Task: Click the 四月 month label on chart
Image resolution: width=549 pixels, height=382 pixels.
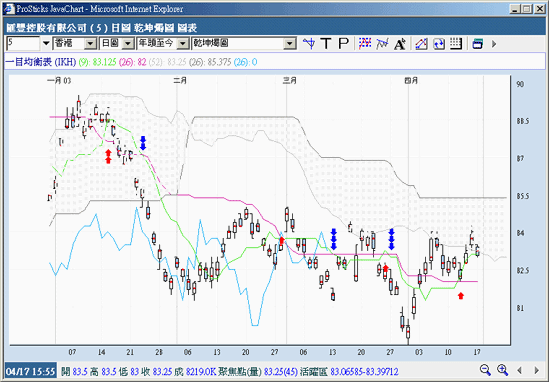Action: coord(411,81)
